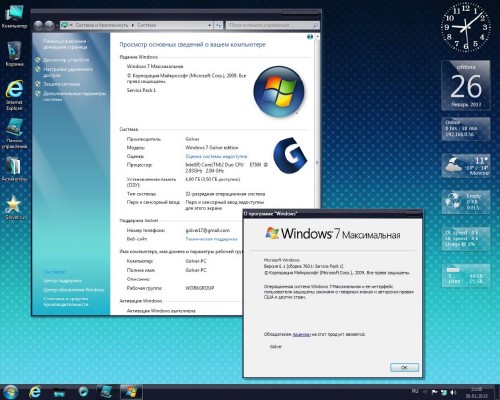Open Internet Explorer in the taskbar
The image size is (500, 400).
click(x=35, y=392)
